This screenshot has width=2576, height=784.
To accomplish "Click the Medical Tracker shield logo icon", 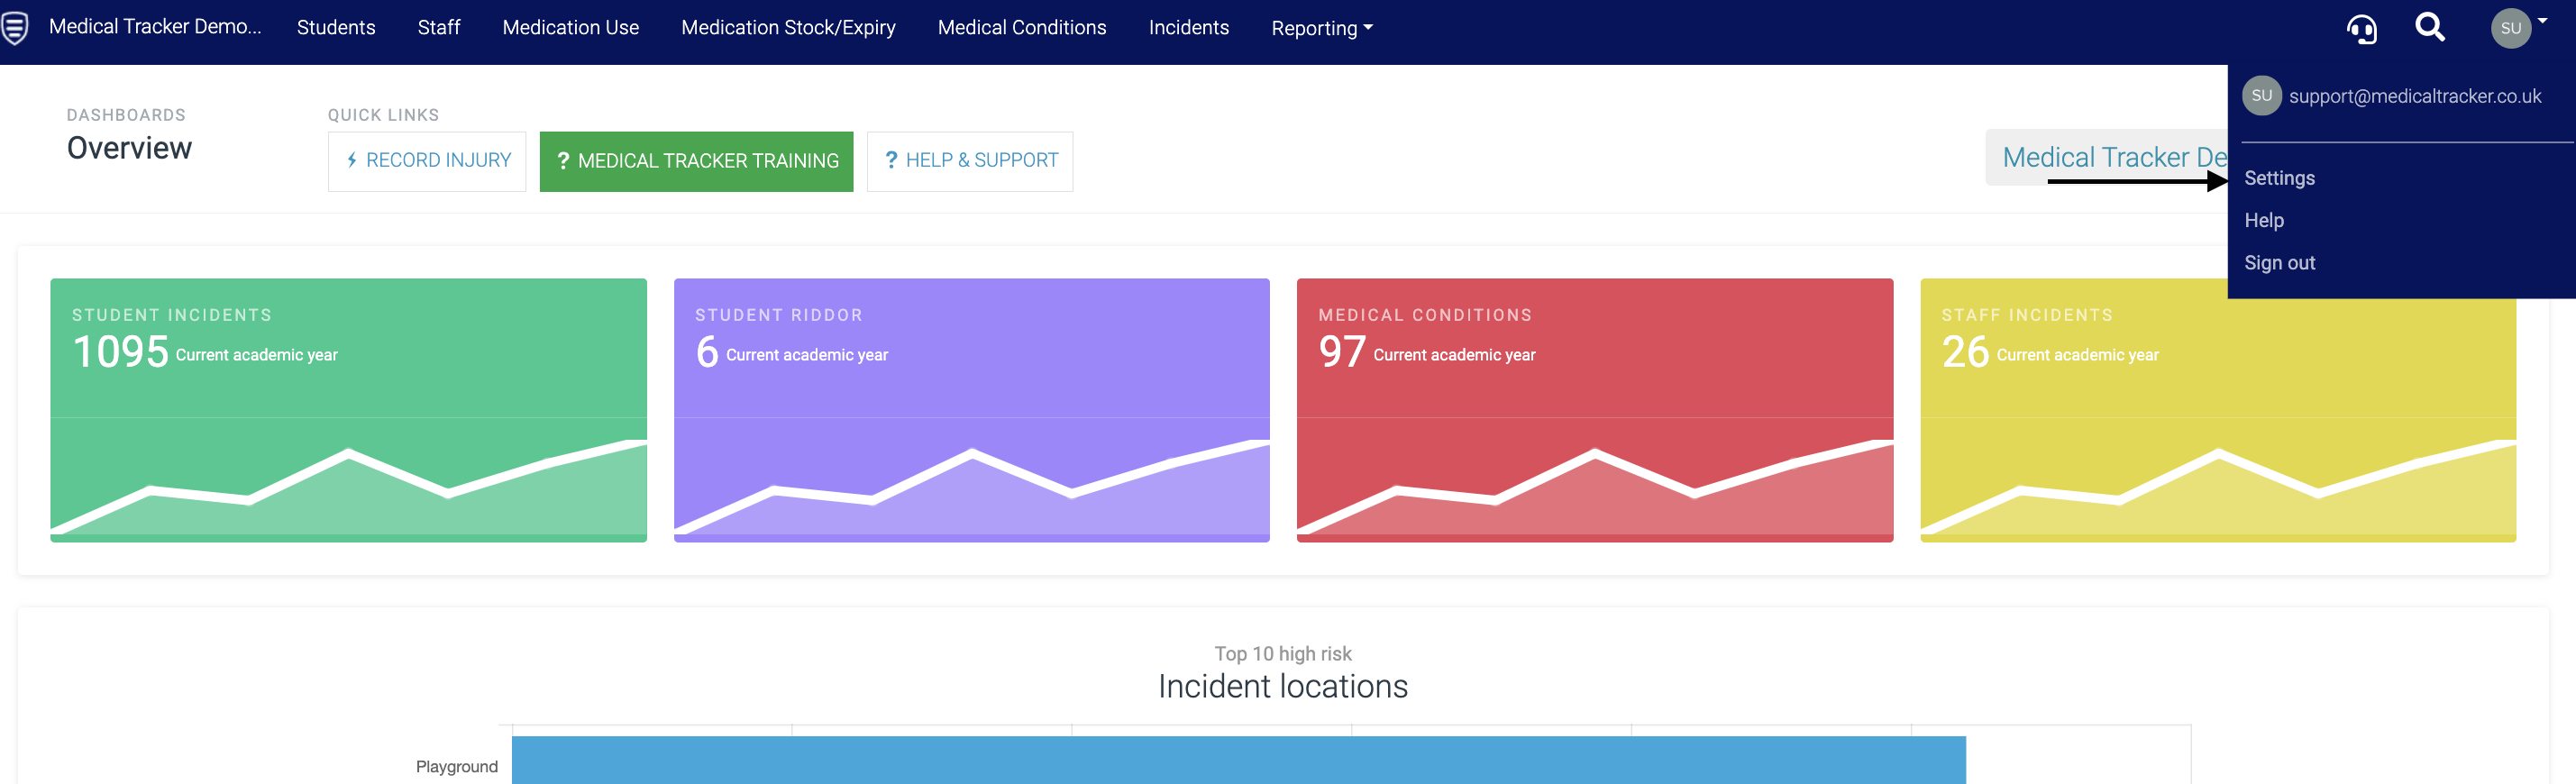I will tap(14, 28).
